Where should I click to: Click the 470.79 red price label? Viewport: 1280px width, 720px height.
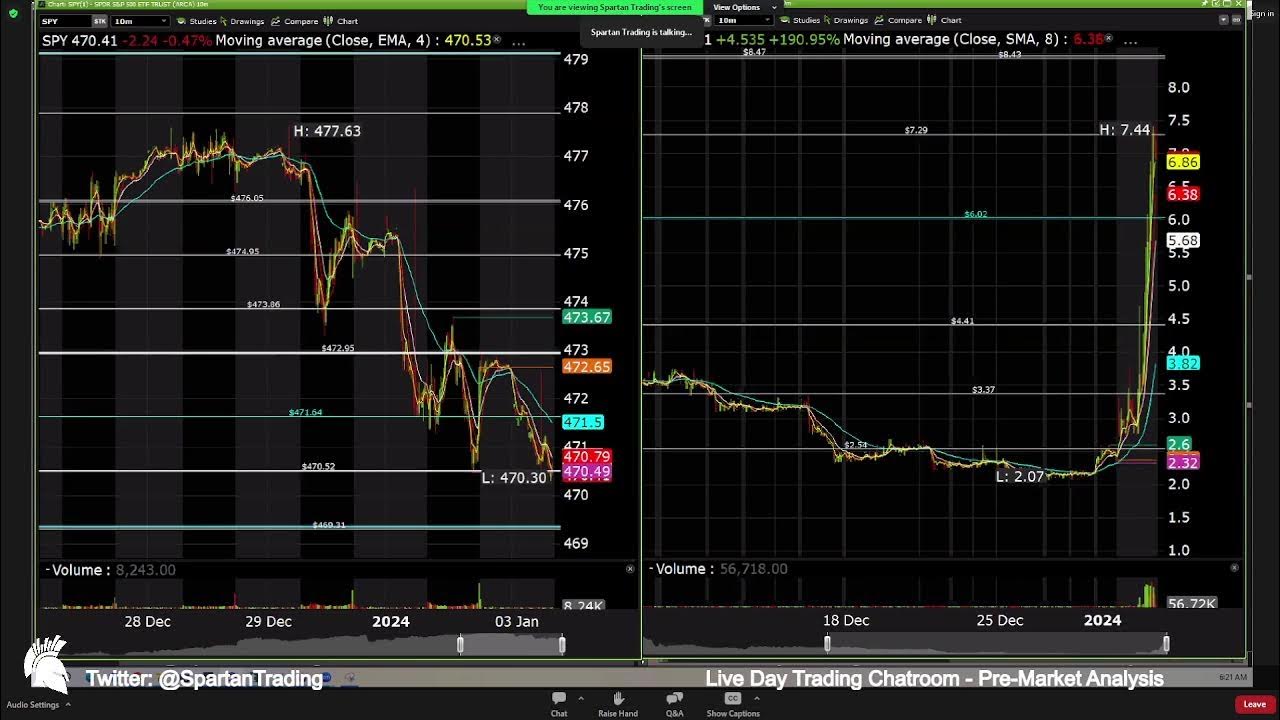(587, 457)
